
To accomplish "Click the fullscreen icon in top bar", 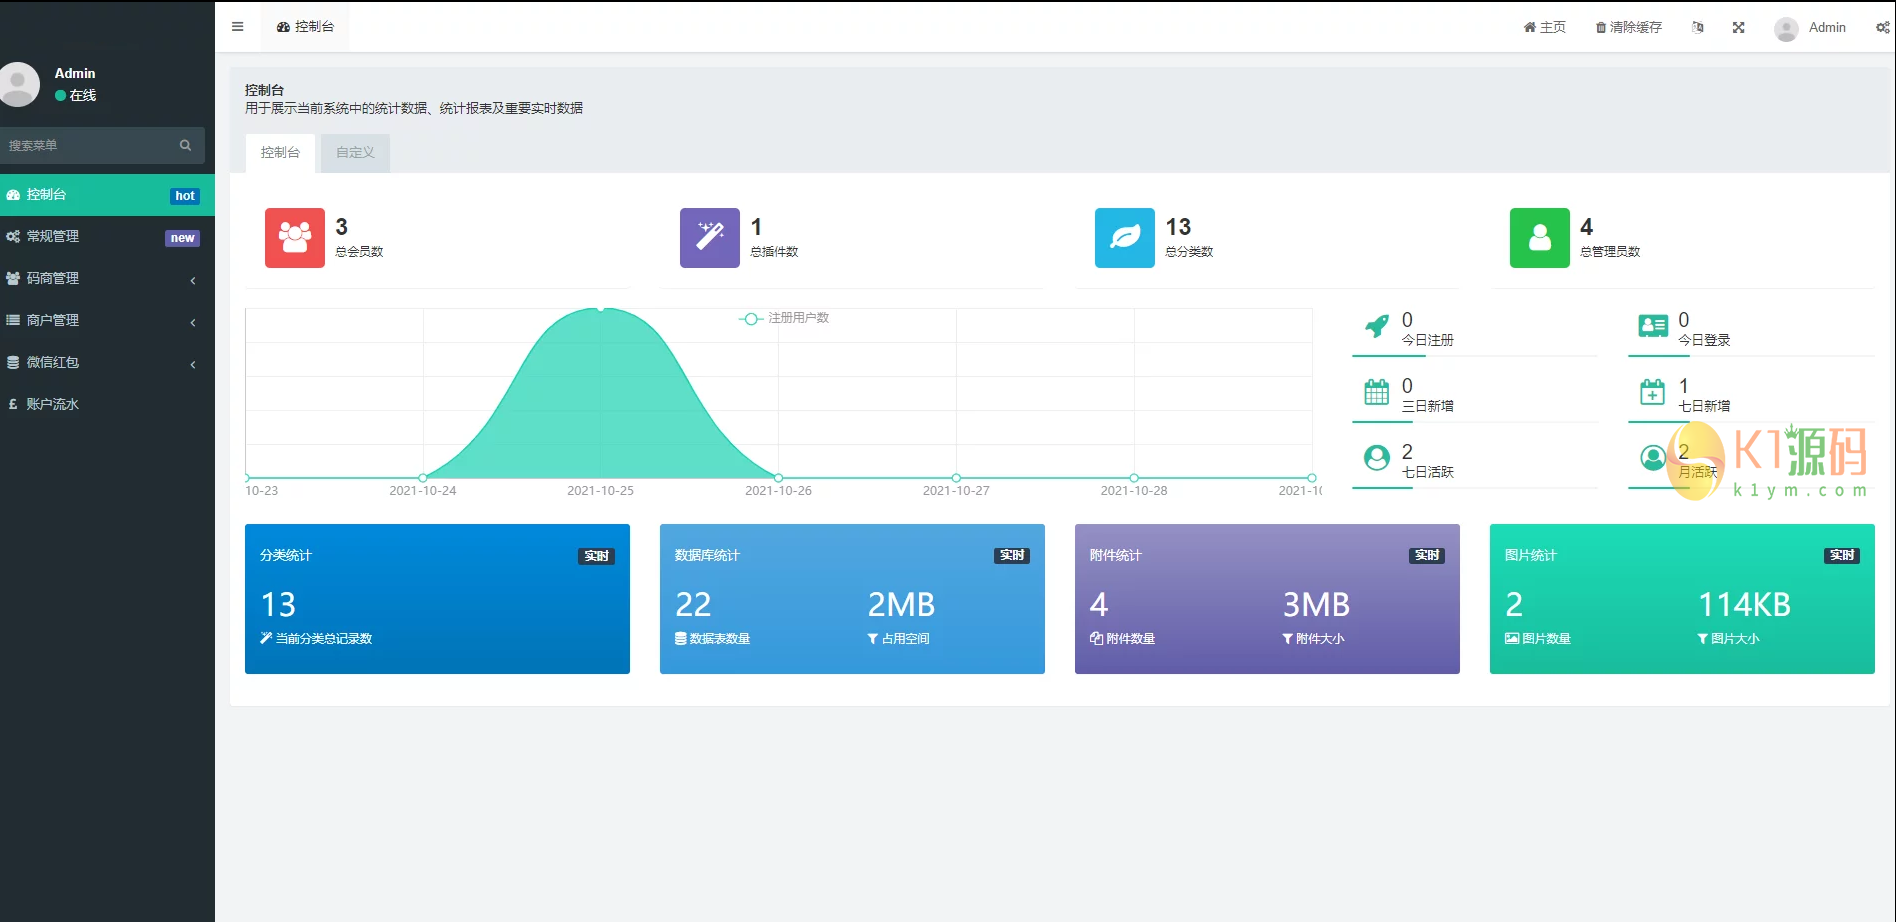I will pyautogui.click(x=1738, y=28).
